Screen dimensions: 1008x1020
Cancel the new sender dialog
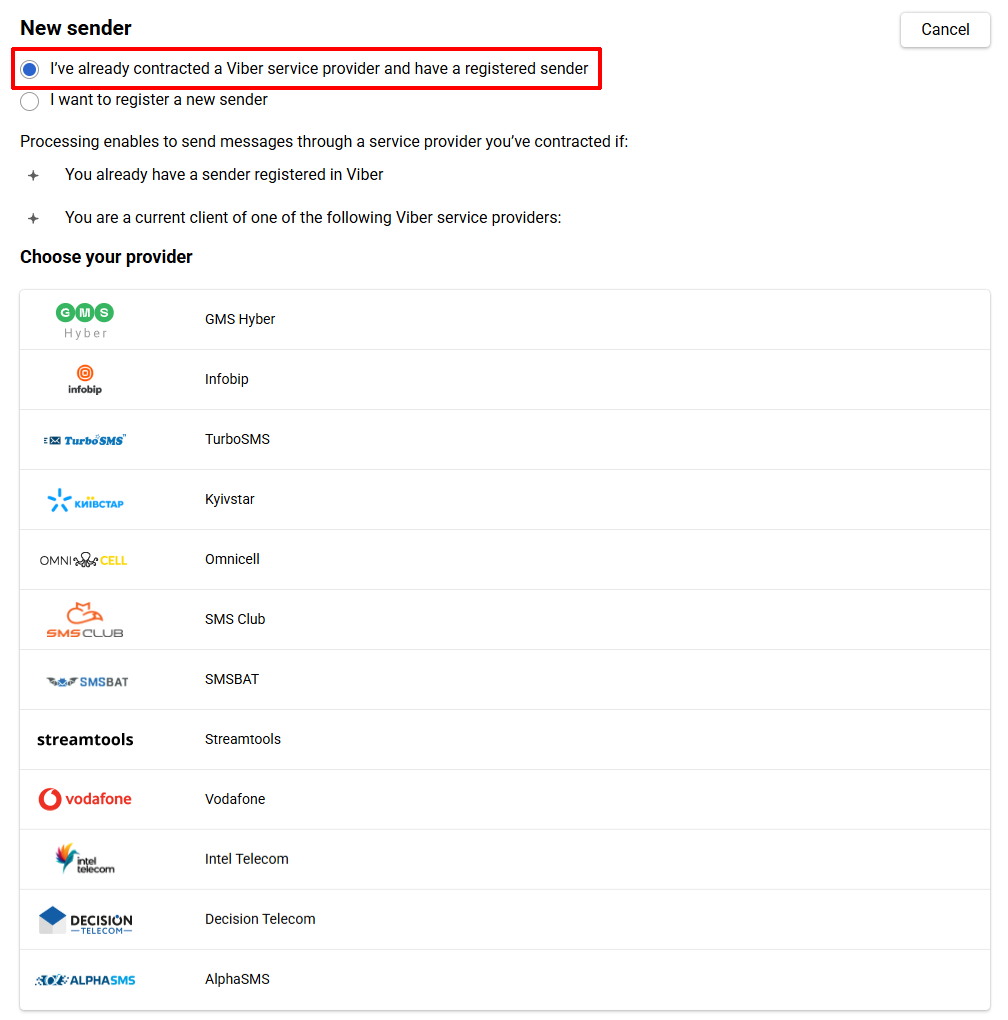pos(945,30)
